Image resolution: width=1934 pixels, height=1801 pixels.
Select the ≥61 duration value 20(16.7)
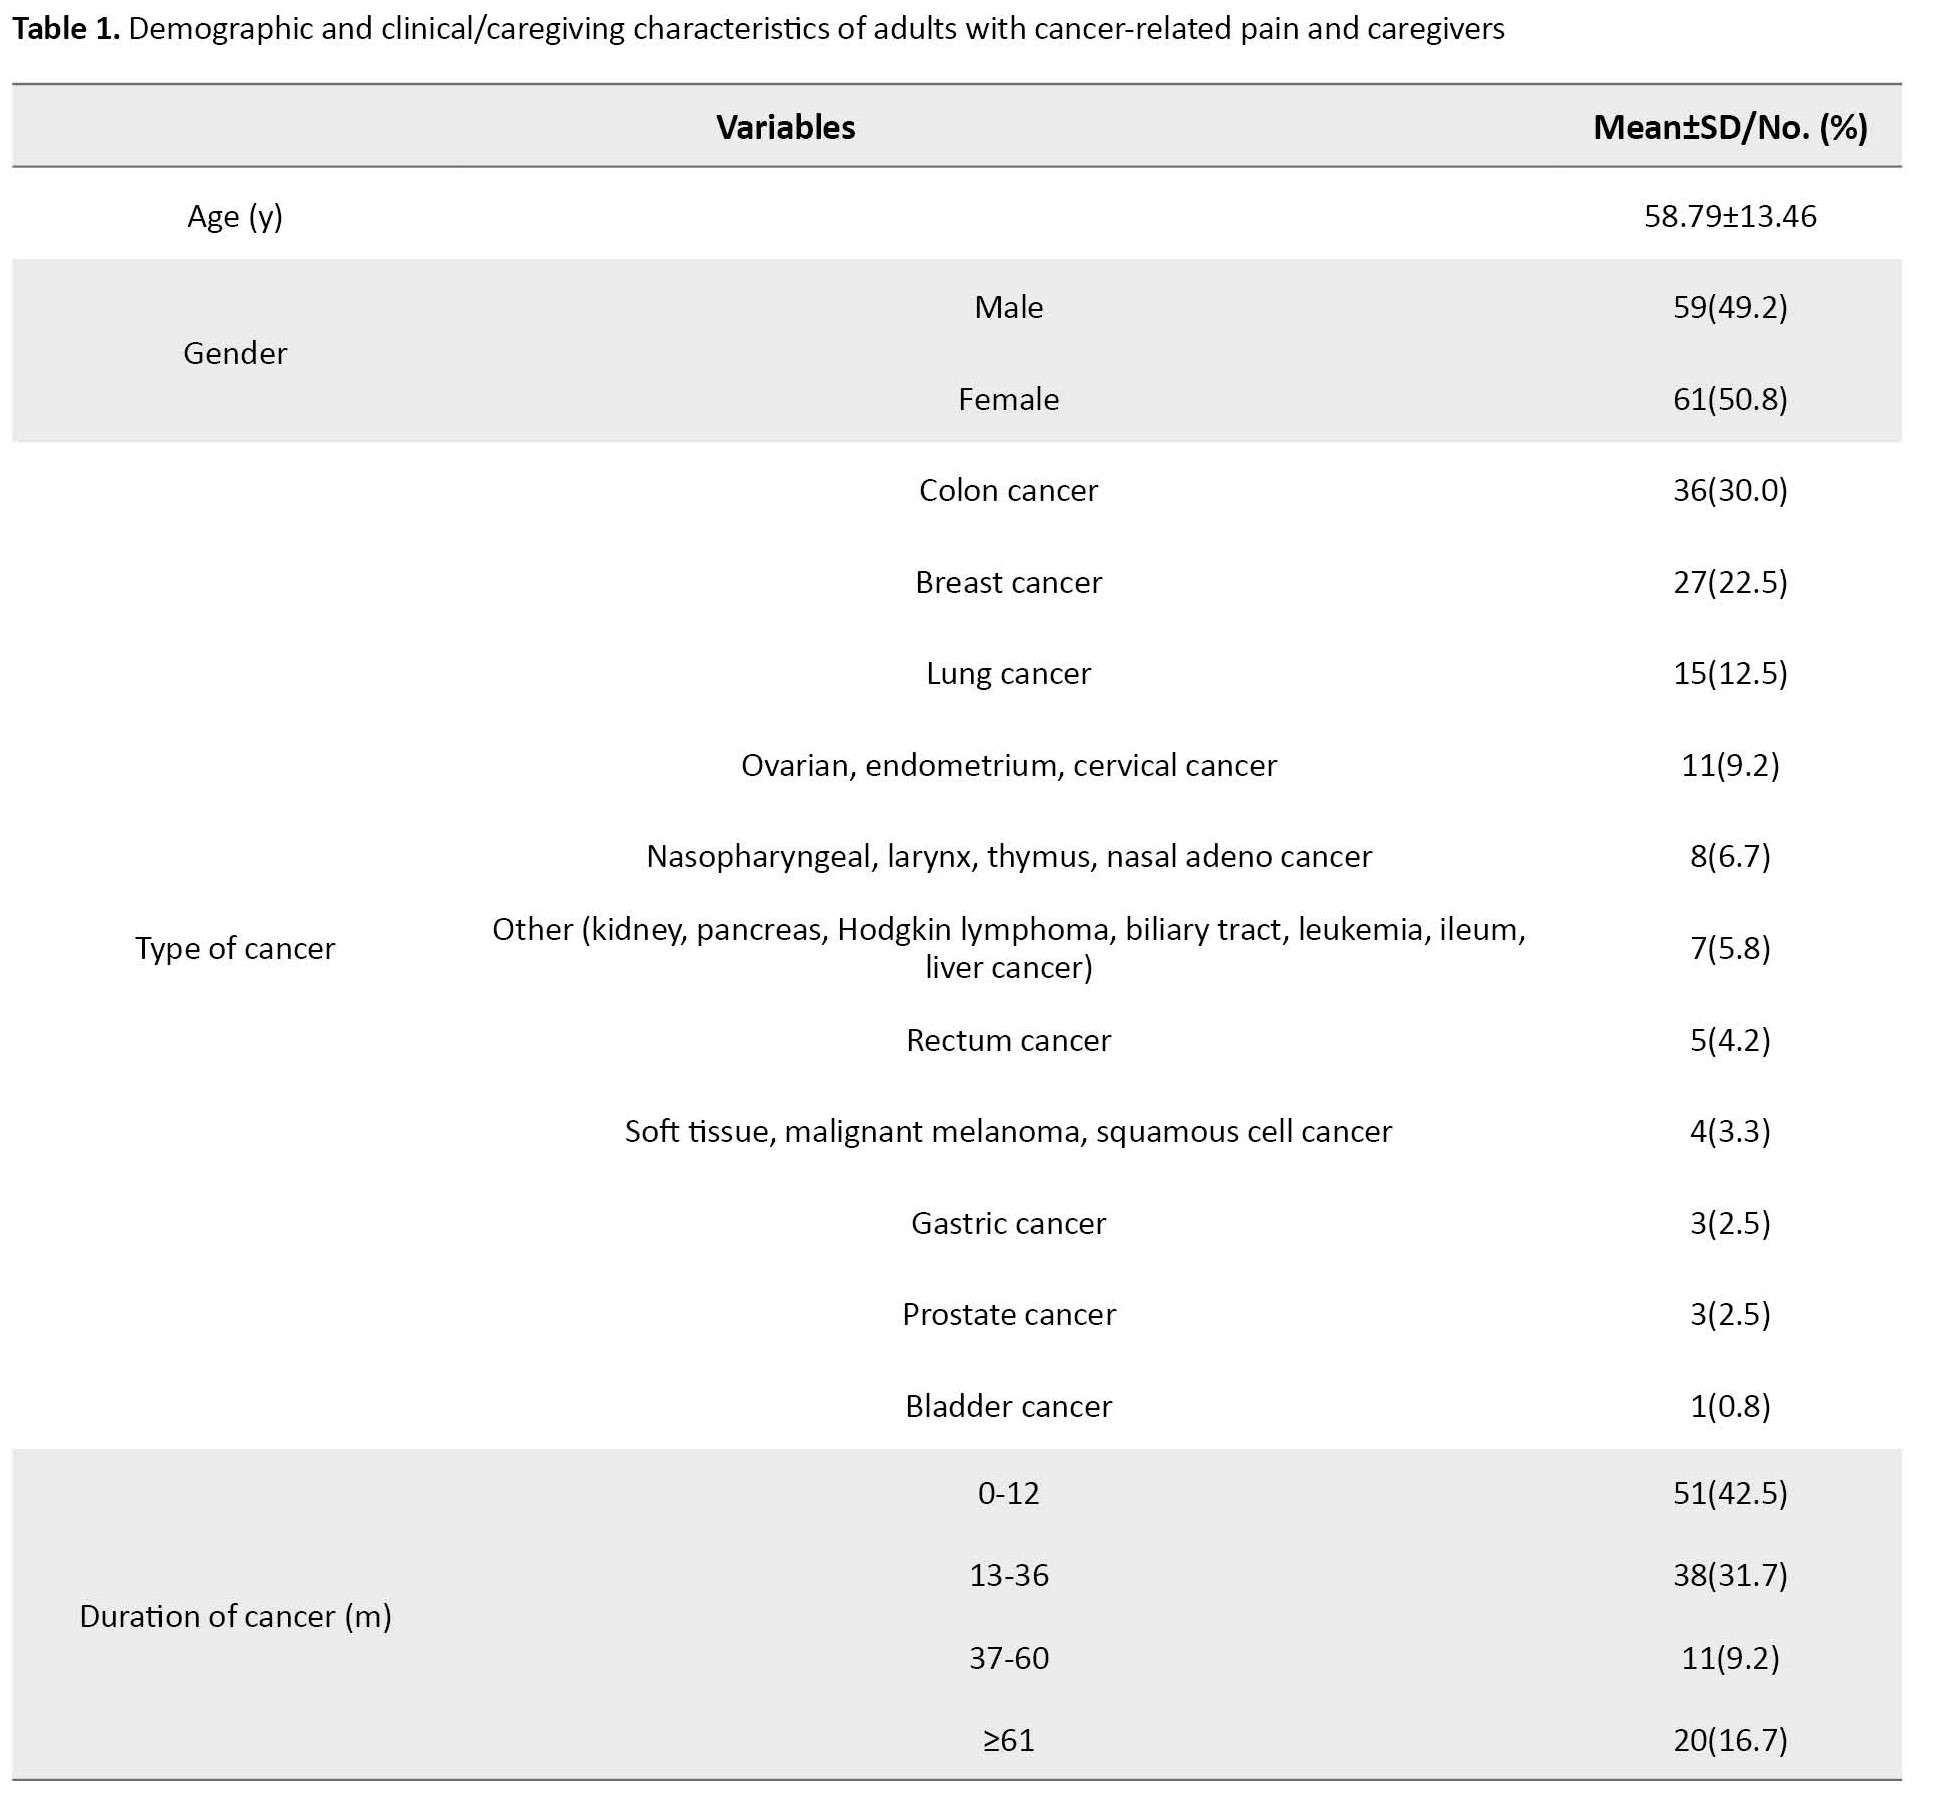[x=1729, y=1740]
